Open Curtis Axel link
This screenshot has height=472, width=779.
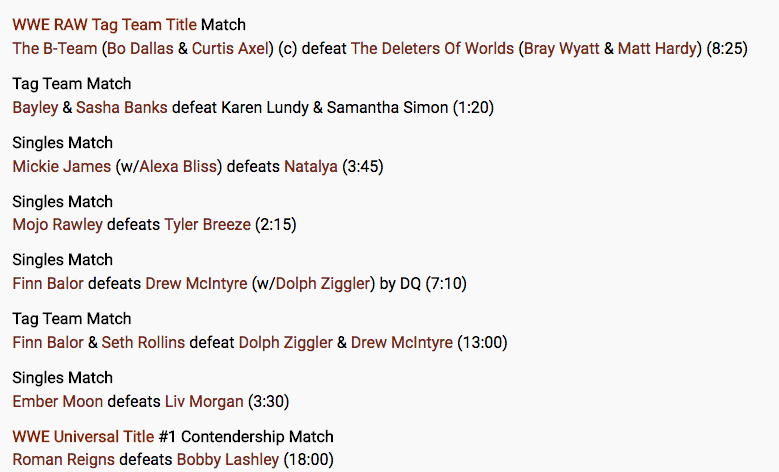click(x=230, y=49)
